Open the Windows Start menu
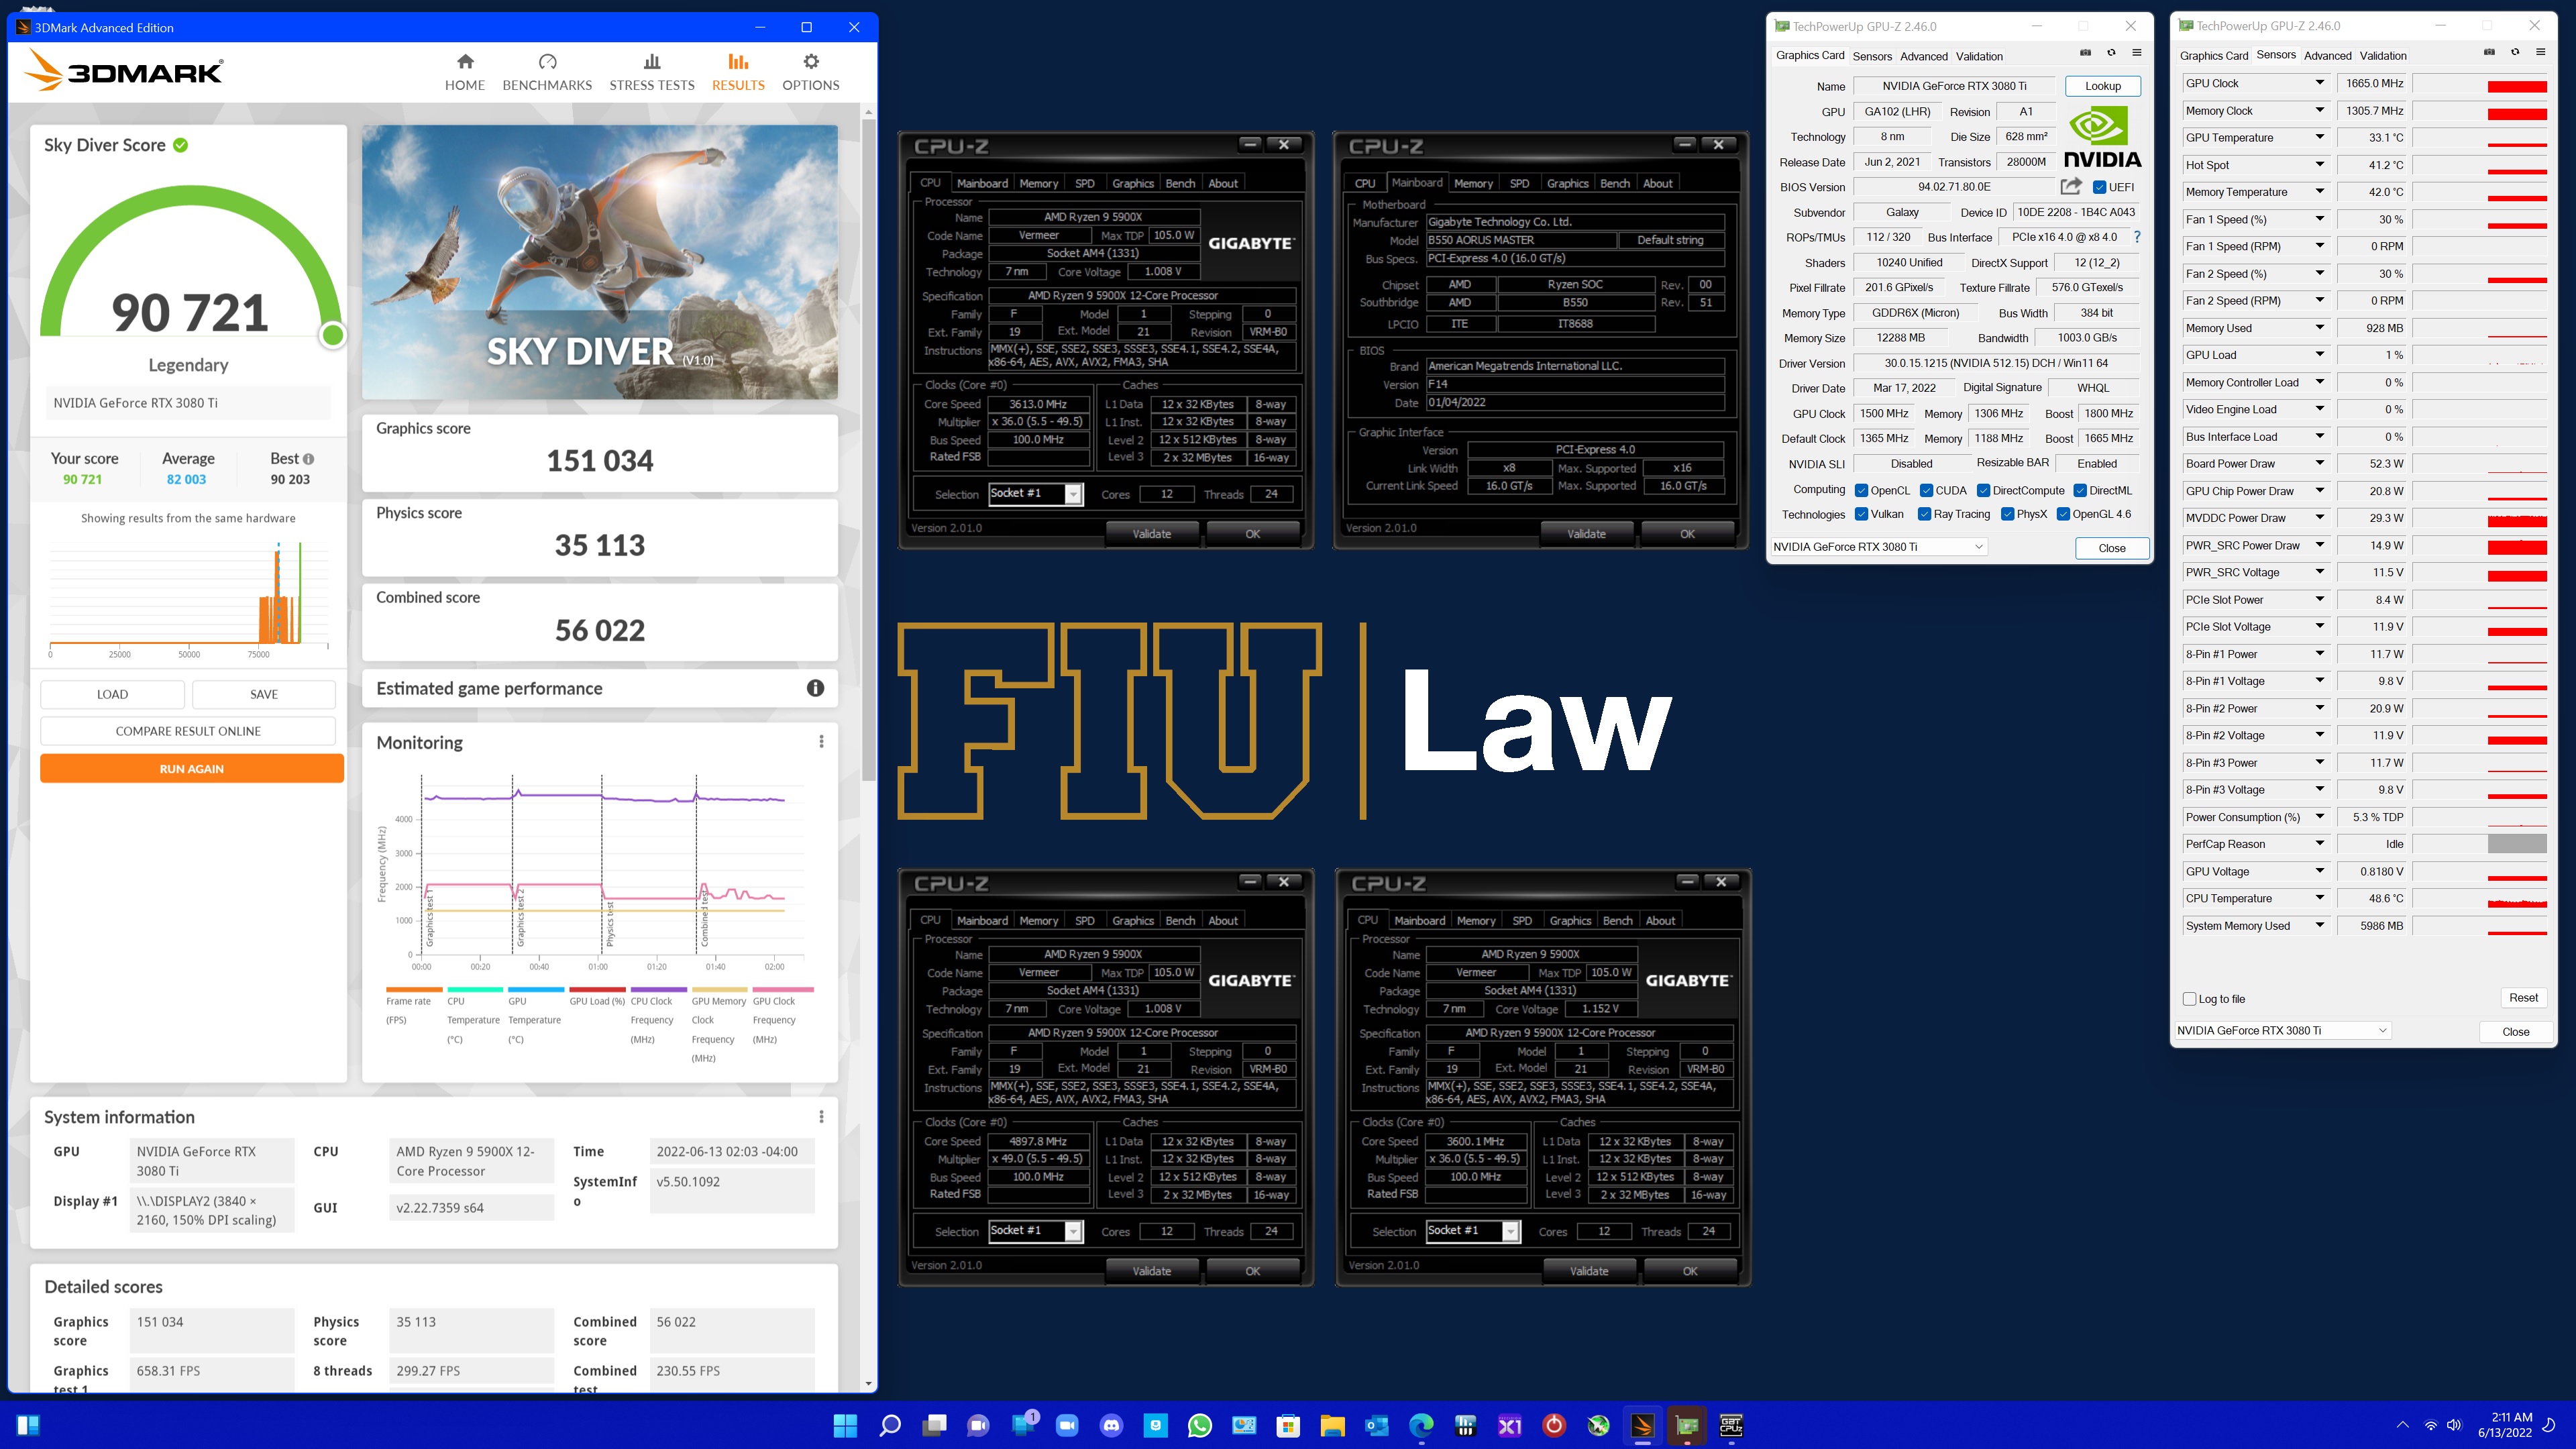This screenshot has width=2576, height=1449. (845, 1425)
